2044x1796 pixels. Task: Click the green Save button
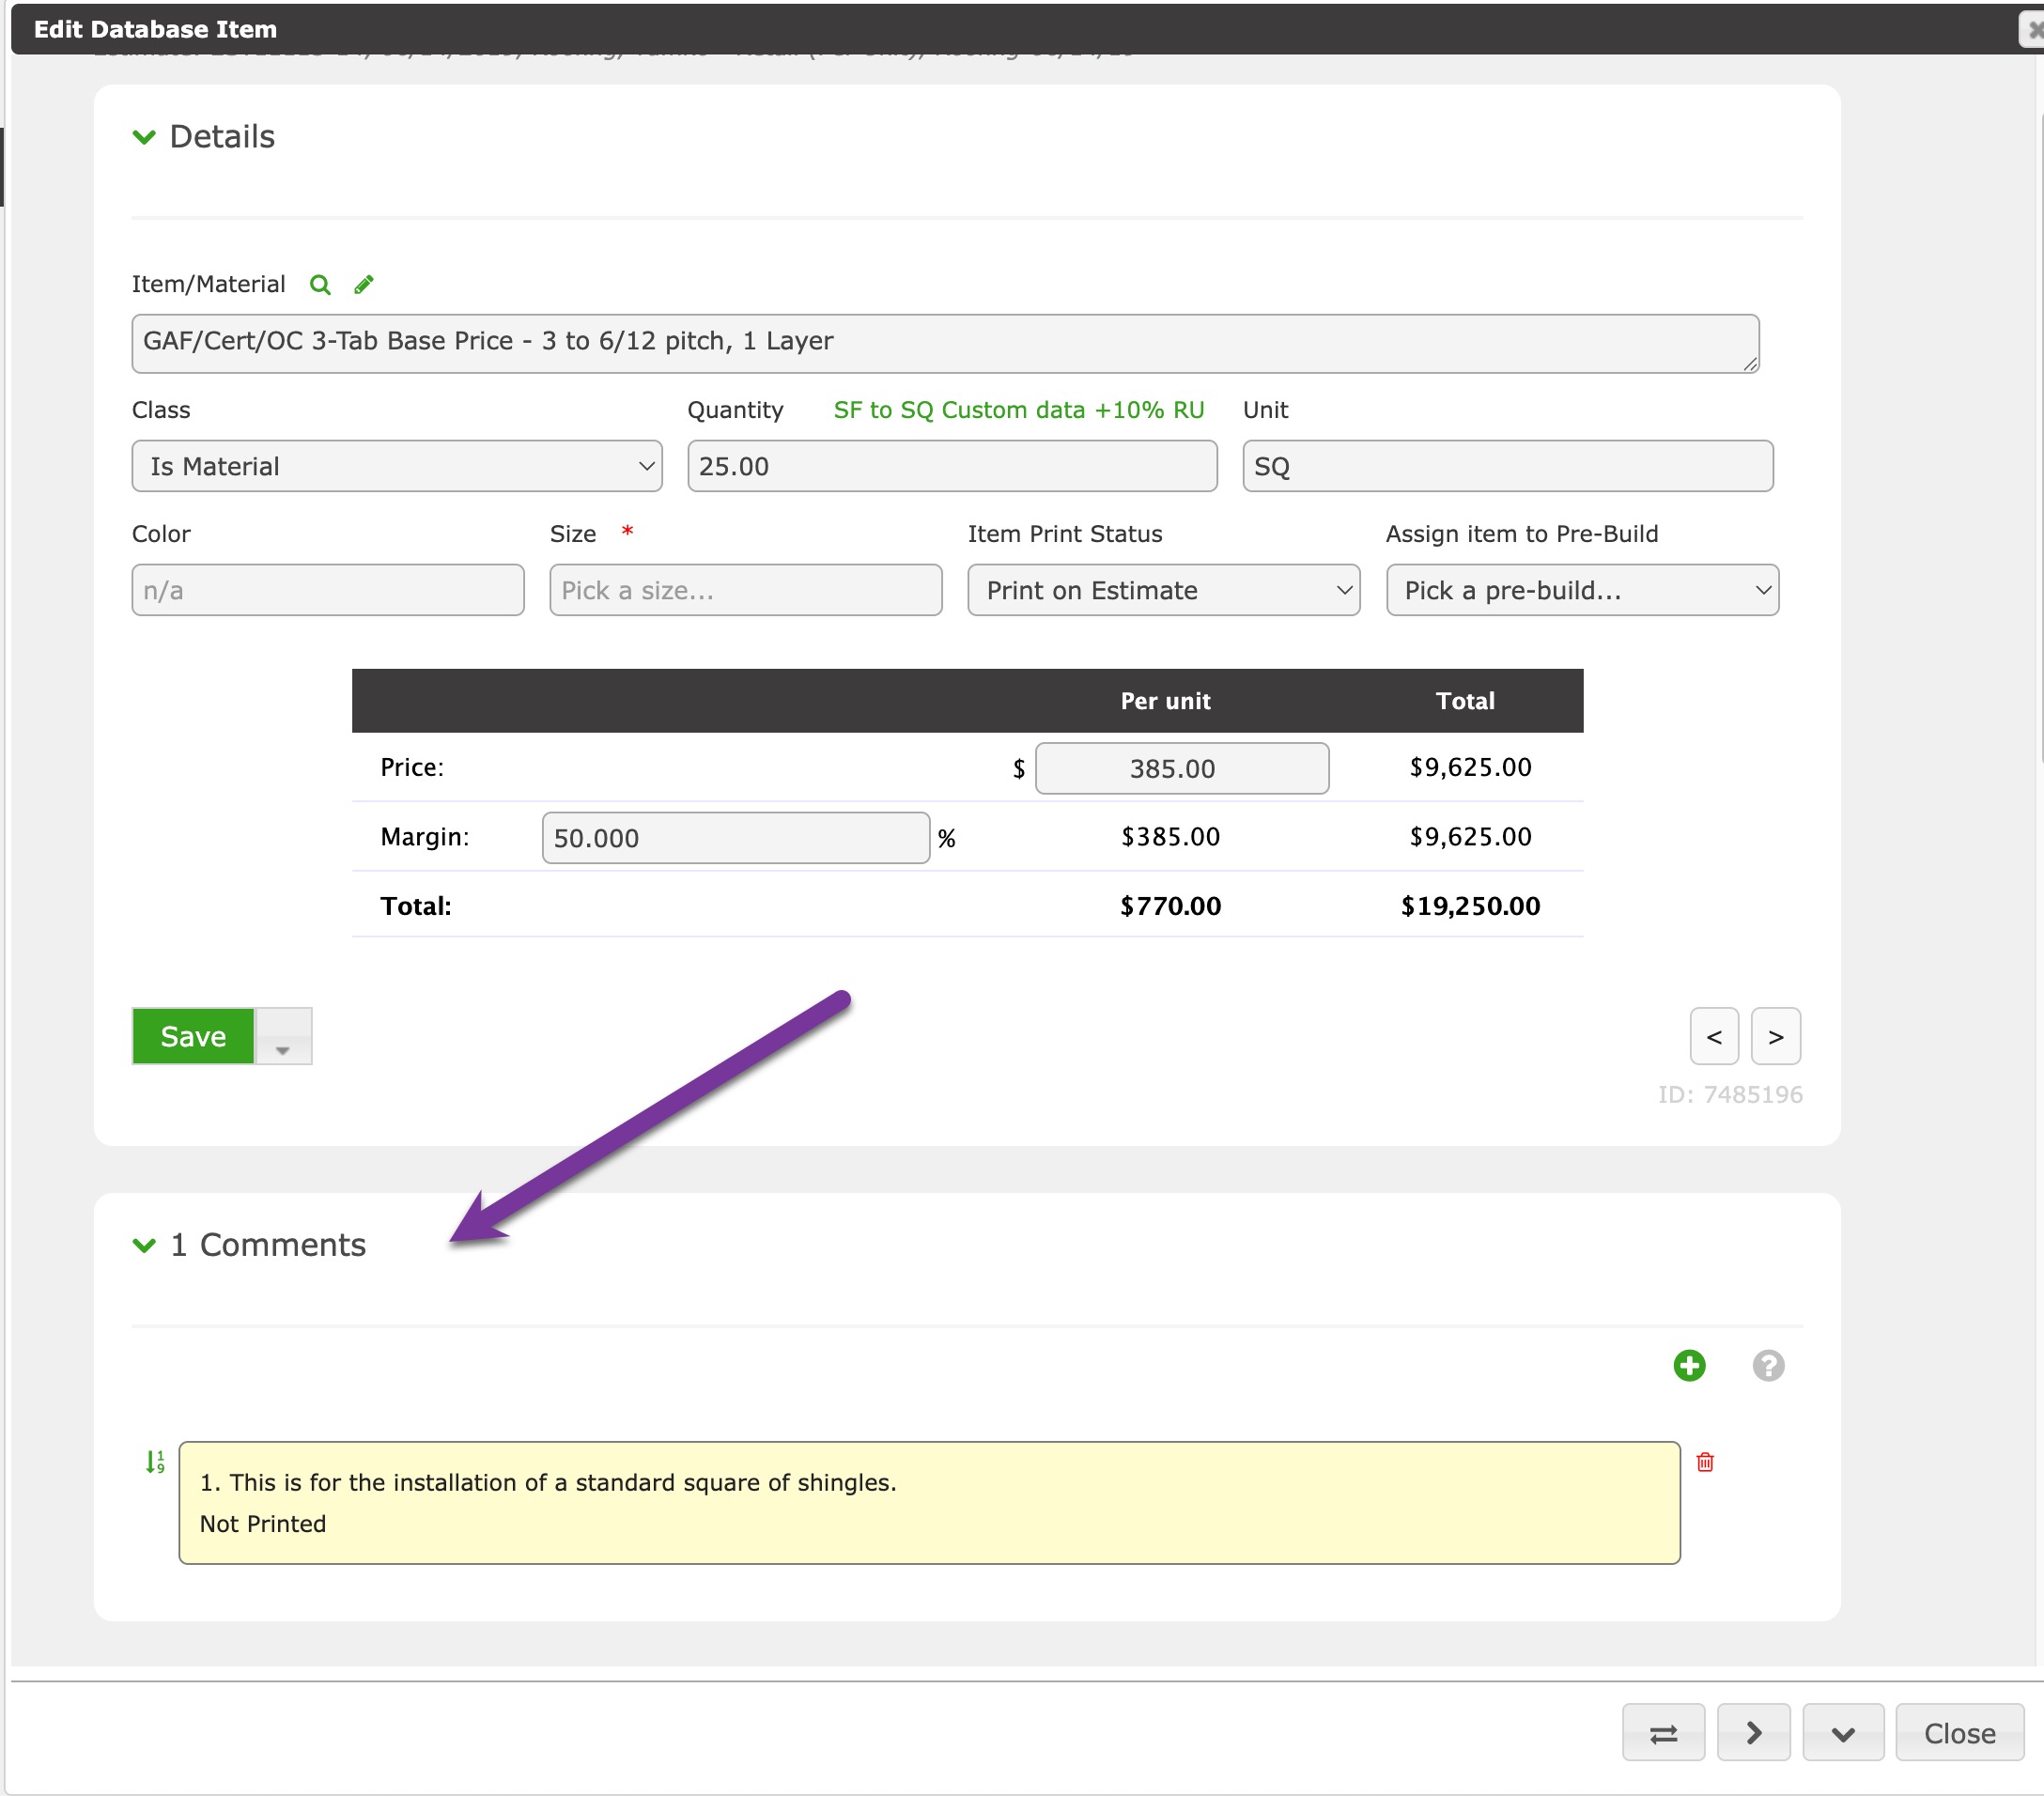click(x=193, y=1037)
